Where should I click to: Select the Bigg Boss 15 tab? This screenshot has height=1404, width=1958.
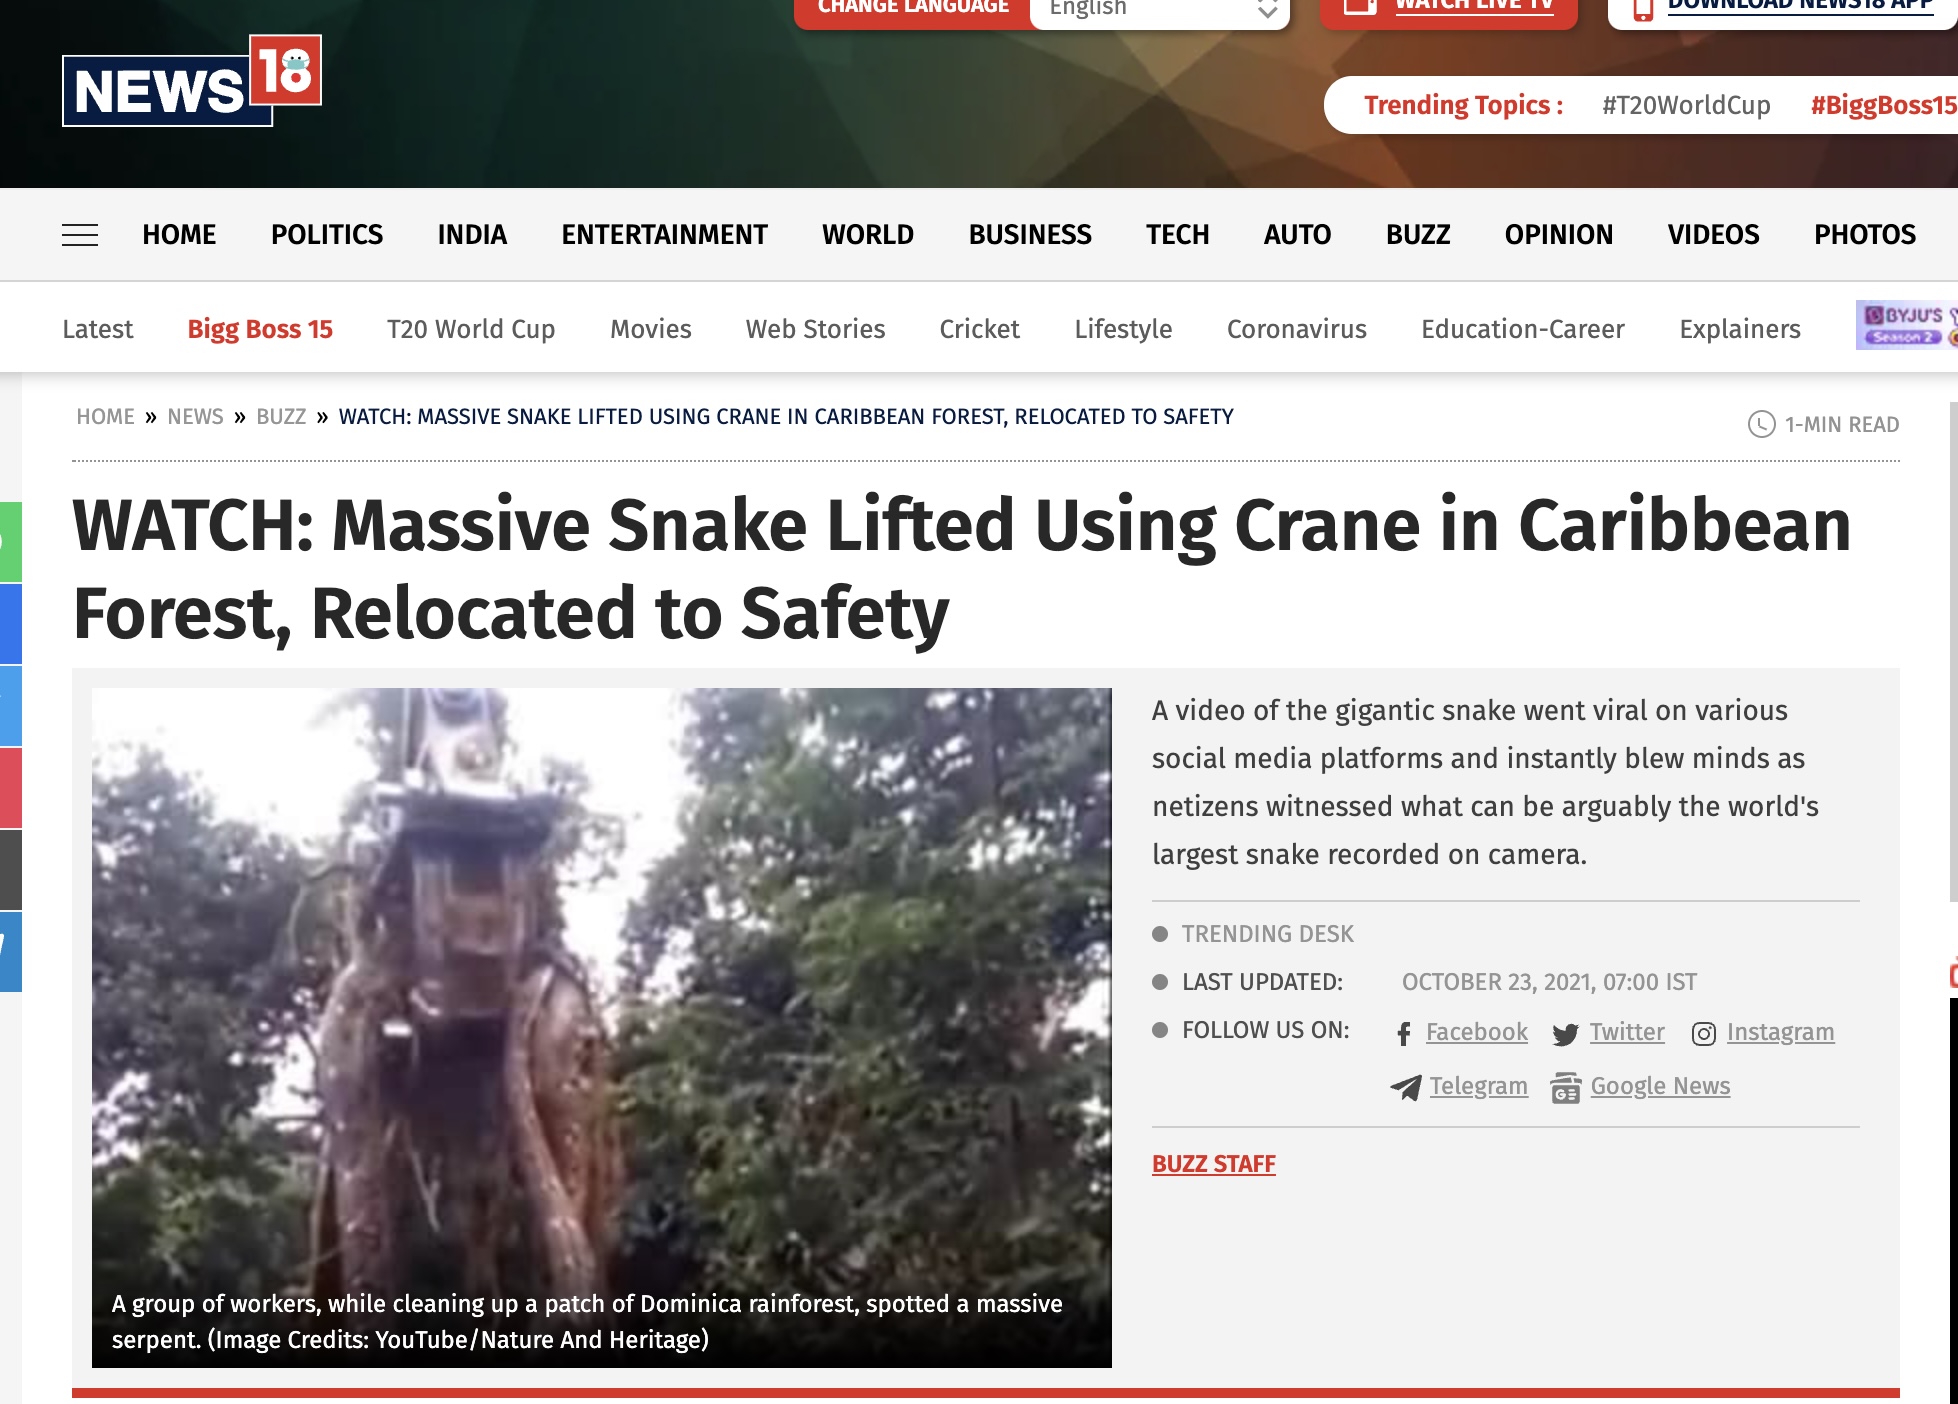[x=260, y=329]
